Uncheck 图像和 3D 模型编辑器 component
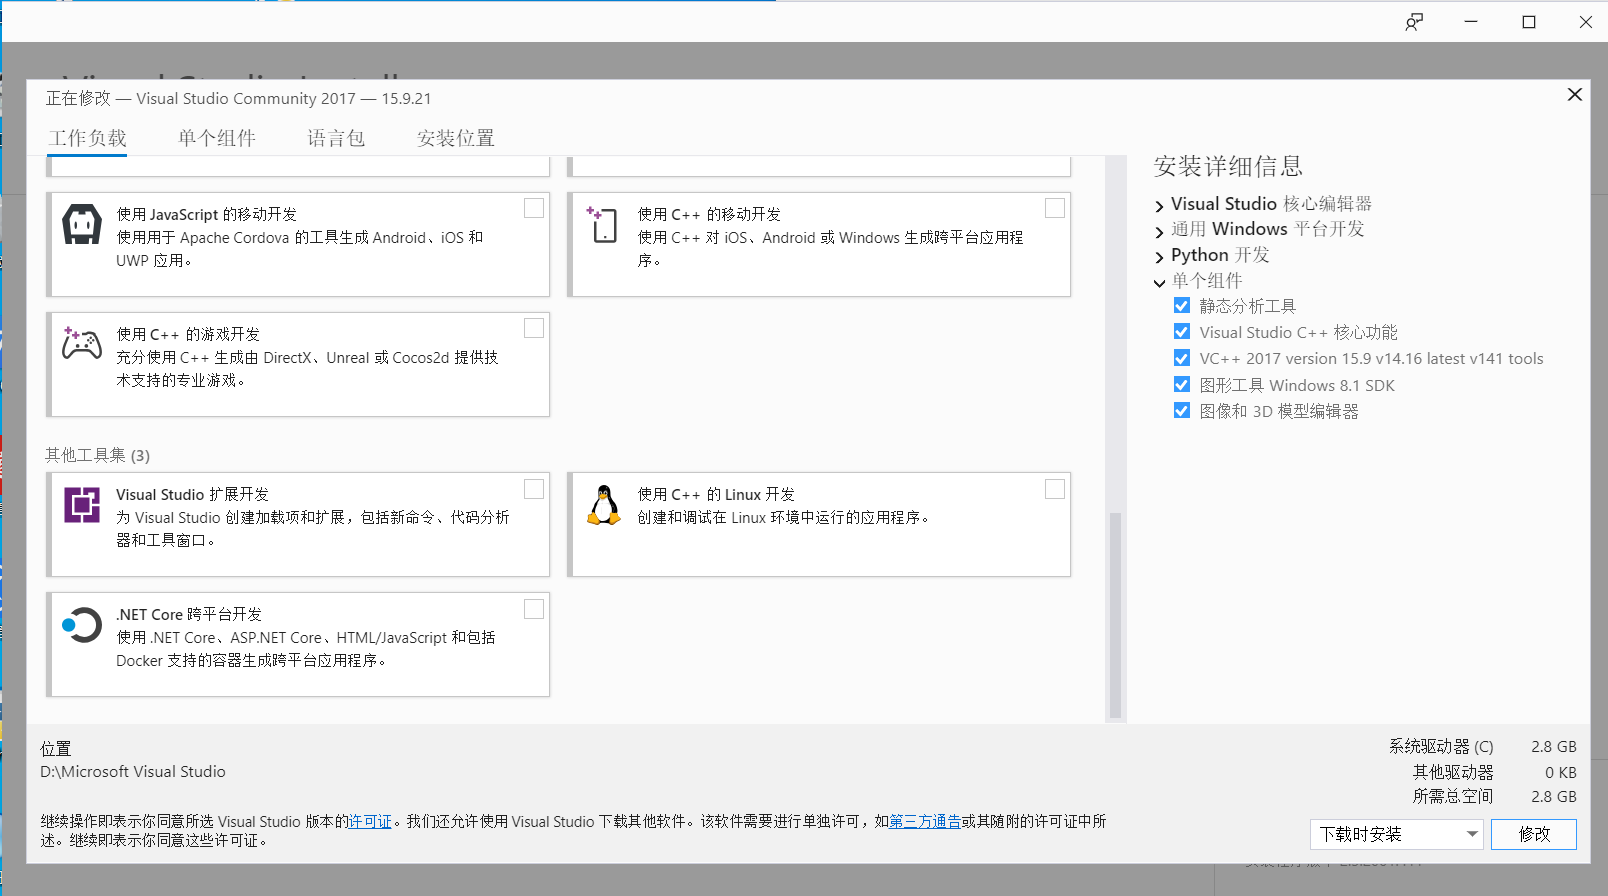Viewport: 1608px width, 896px height. tap(1182, 410)
